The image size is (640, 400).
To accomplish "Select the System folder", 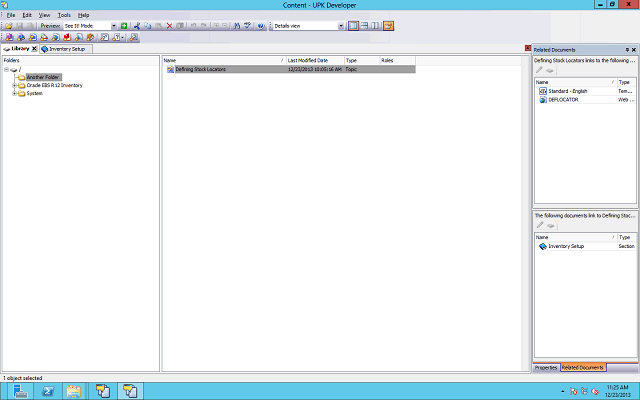I will tap(35, 93).
